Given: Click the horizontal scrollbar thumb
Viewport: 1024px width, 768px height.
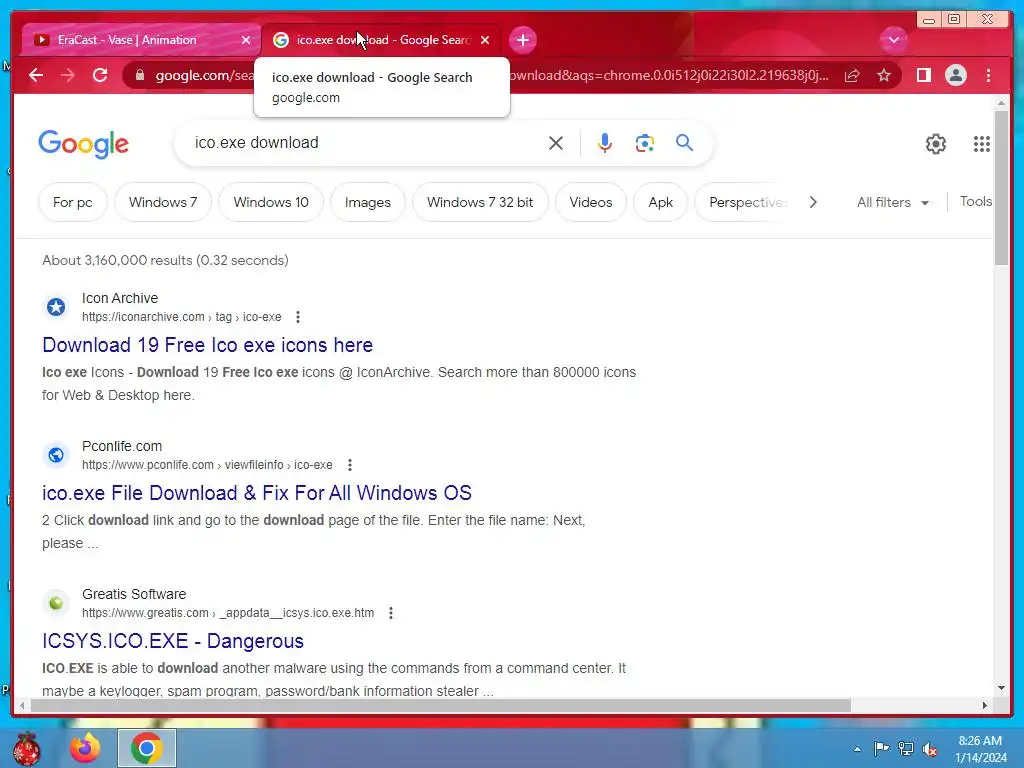Looking at the screenshot, I should pos(441,705).
